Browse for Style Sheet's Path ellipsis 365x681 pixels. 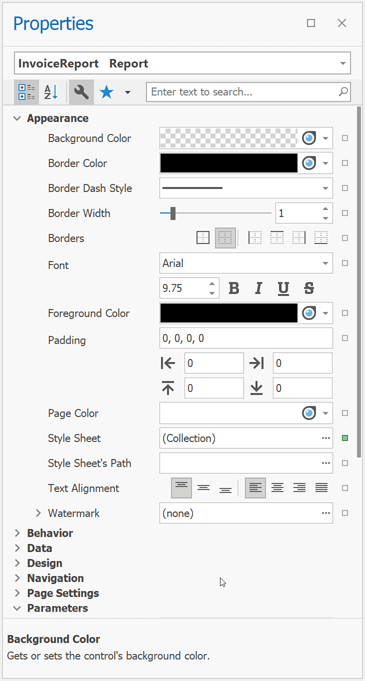click(x=326, y=463)
